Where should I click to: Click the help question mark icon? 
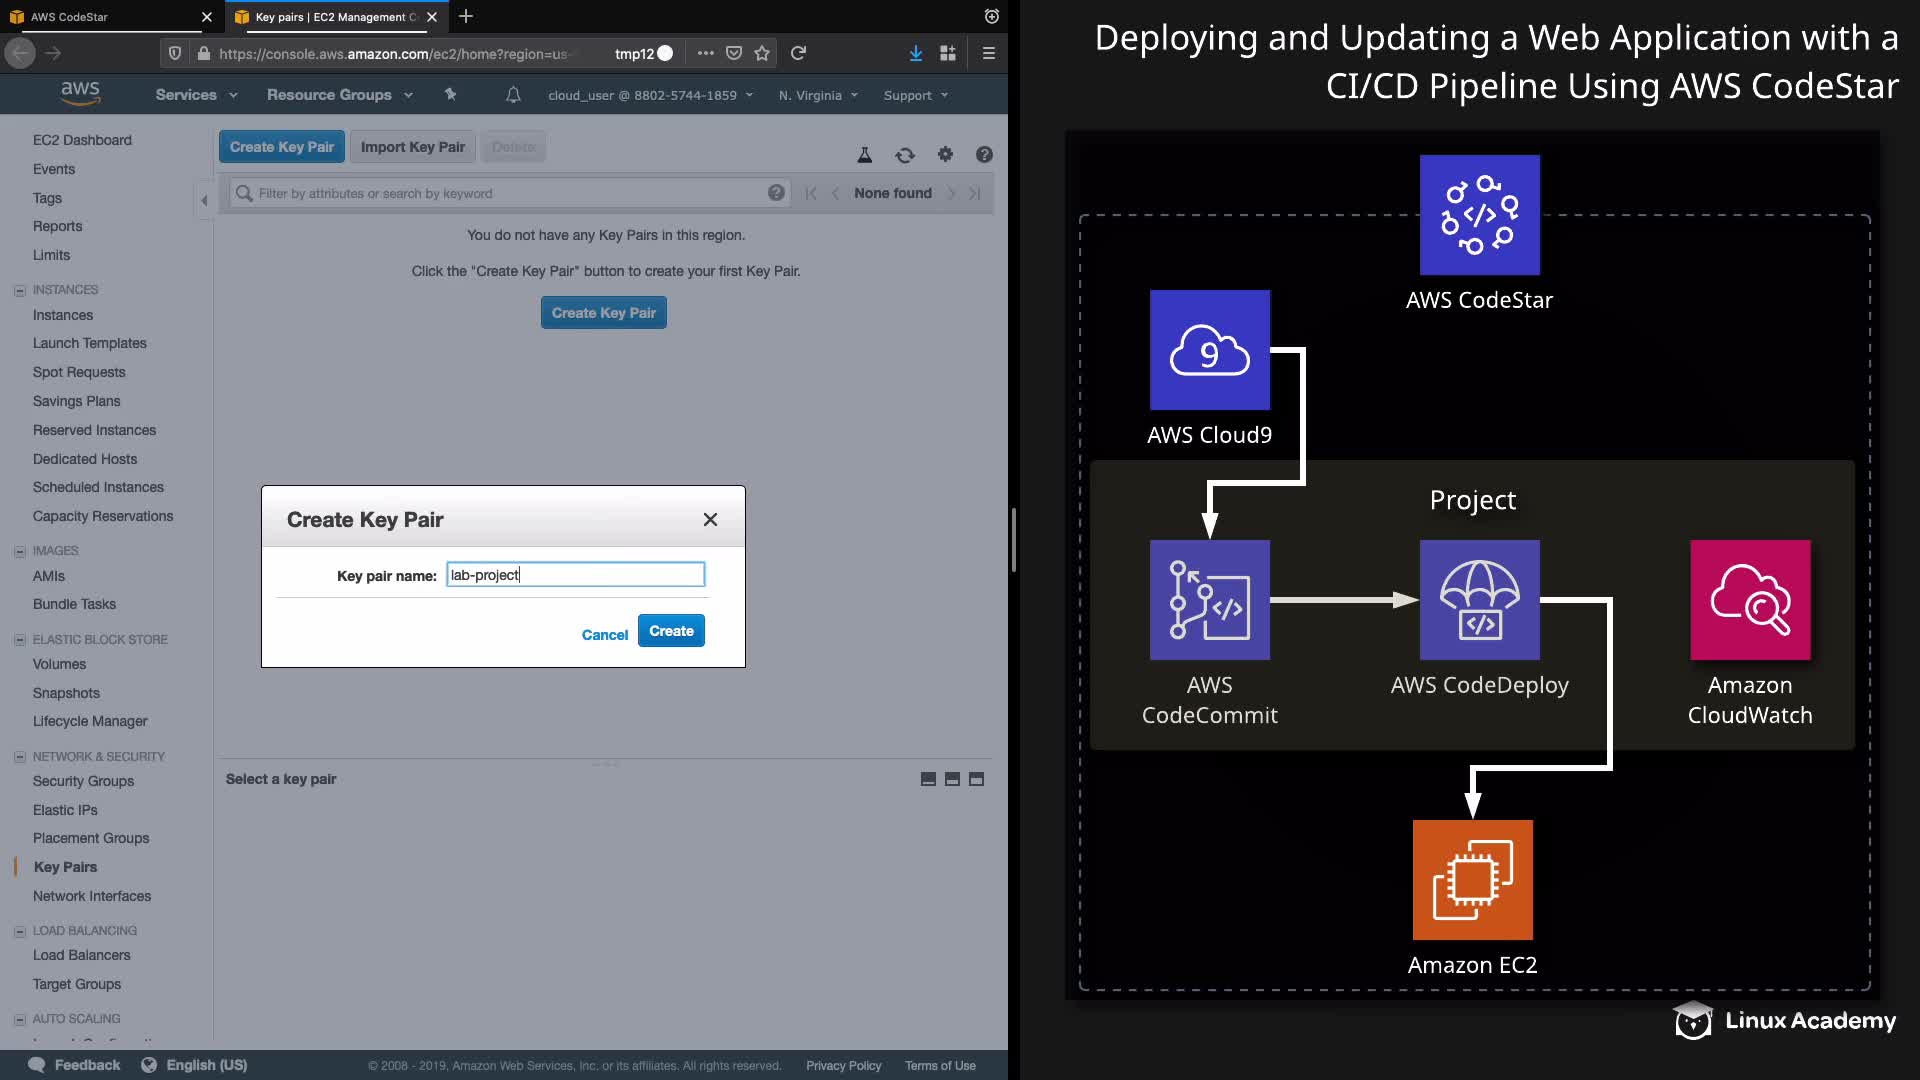point(984,154)
